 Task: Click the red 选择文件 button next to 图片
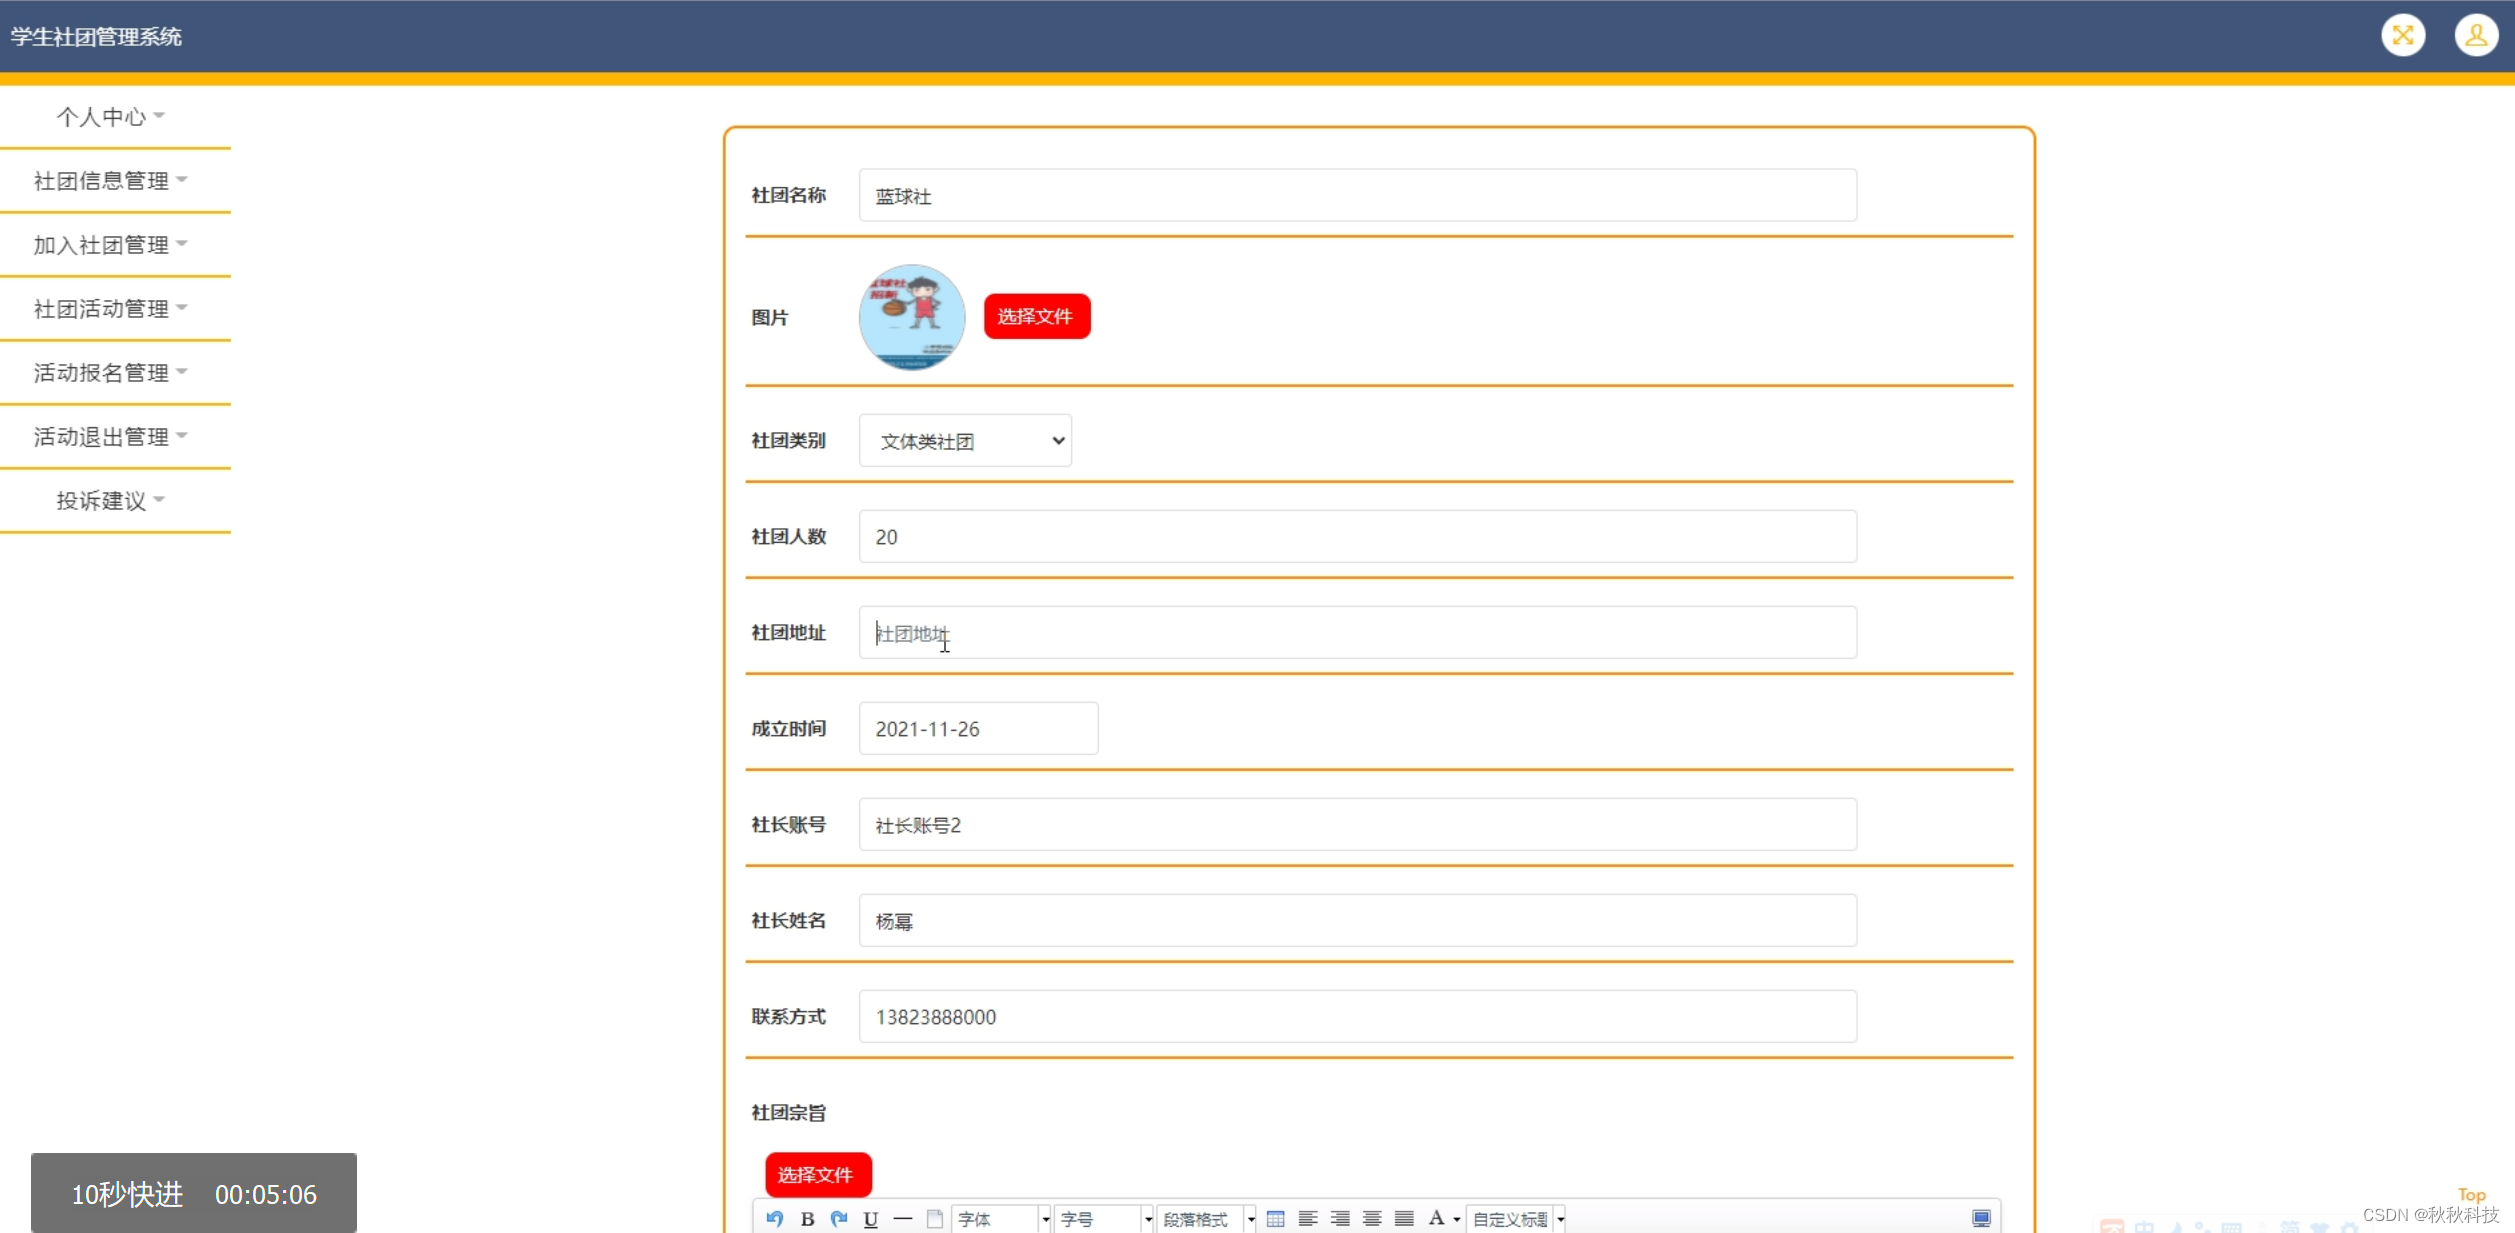(x=1036, y=315)
